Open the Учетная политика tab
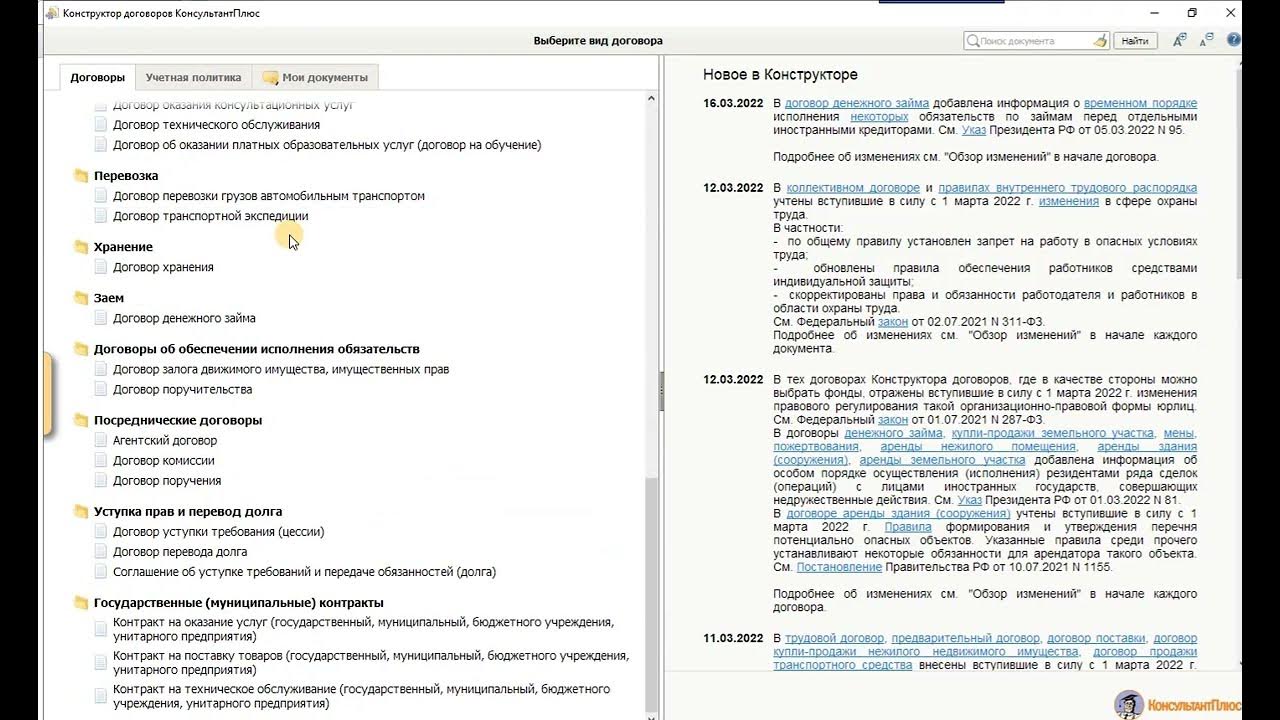The image size is (1280, 720). [x=193, y=77]
